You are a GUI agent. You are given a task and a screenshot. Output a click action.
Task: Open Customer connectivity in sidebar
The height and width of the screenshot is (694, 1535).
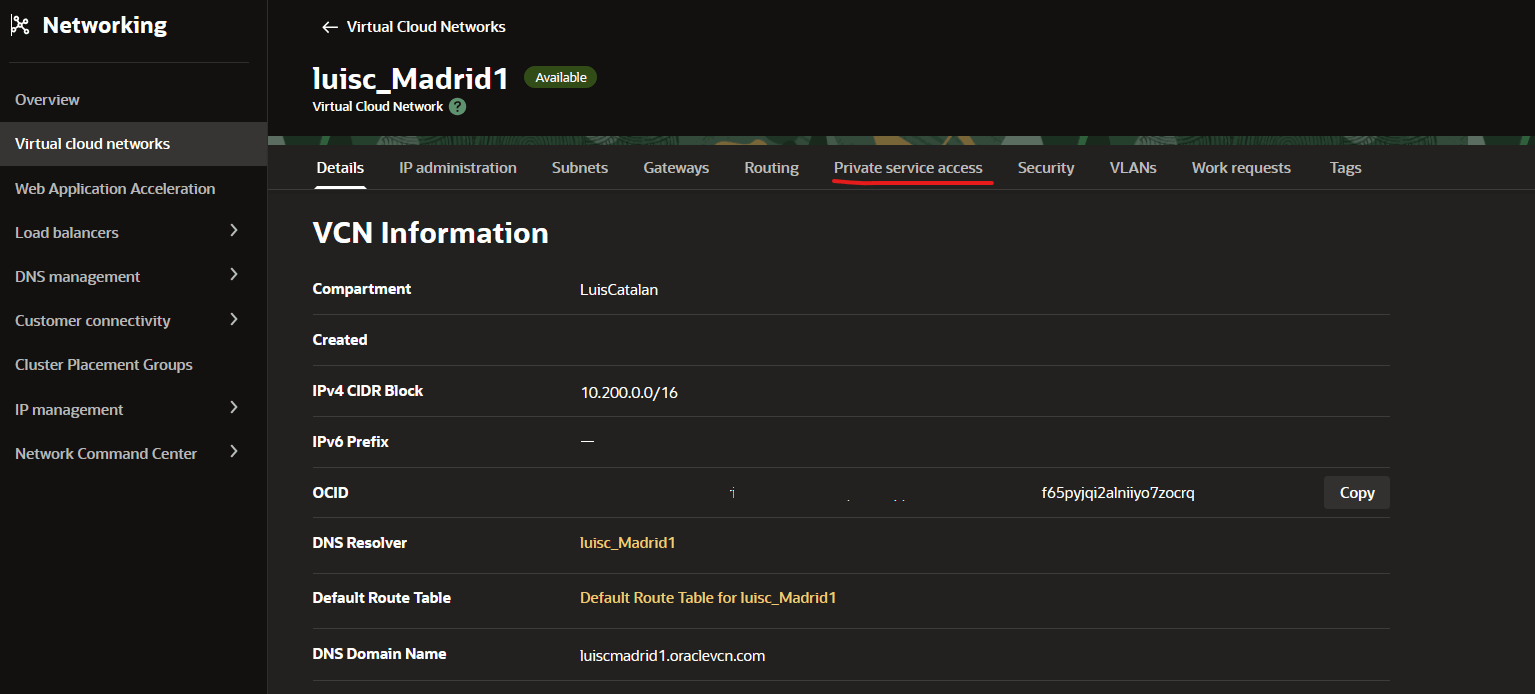point(93,321)
